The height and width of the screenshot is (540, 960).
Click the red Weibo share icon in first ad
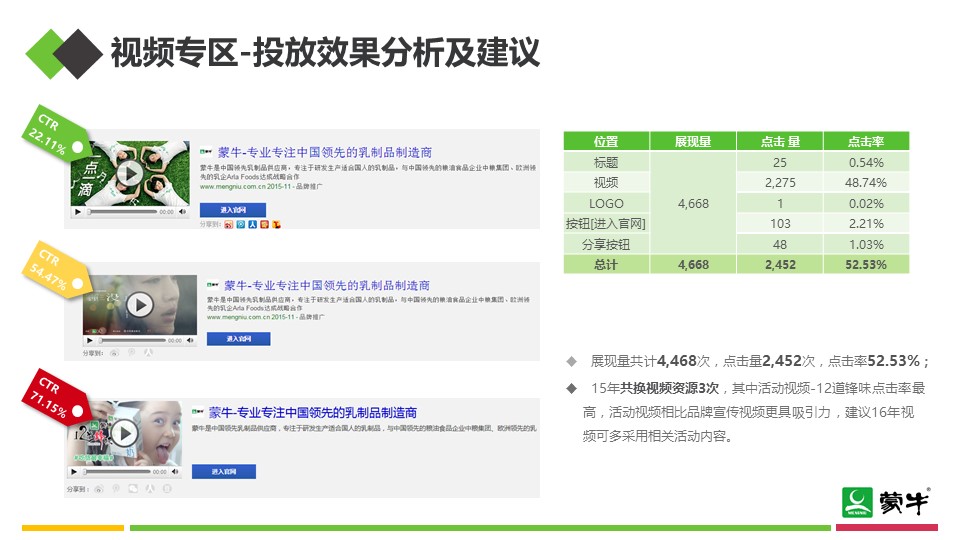[229, 225]
